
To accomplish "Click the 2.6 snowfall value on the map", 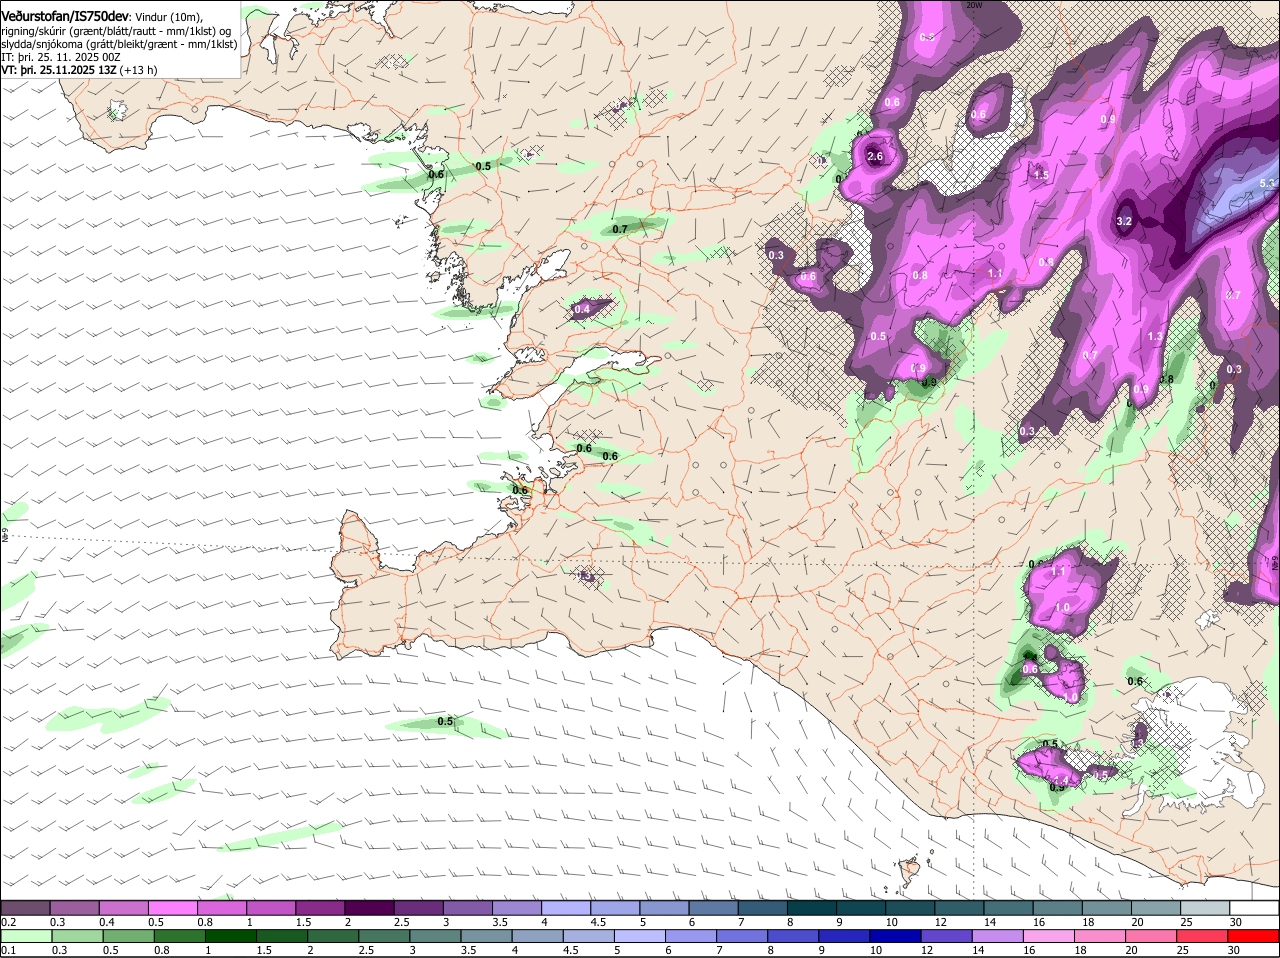I will coord(875,156).
